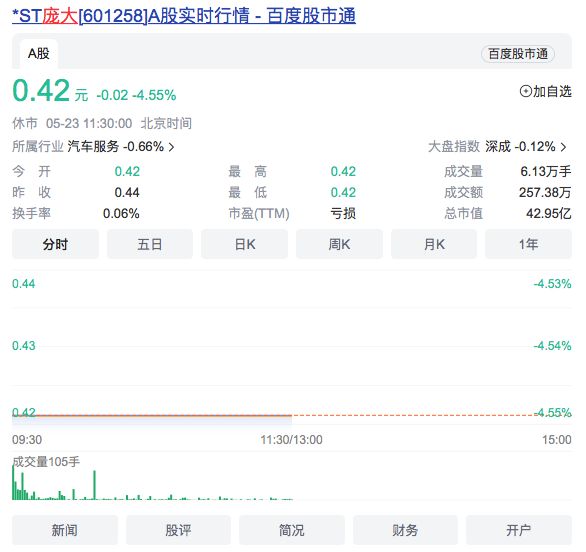Click the 09:30 time axis label
The image size is (586, 552).
(27, 440)
